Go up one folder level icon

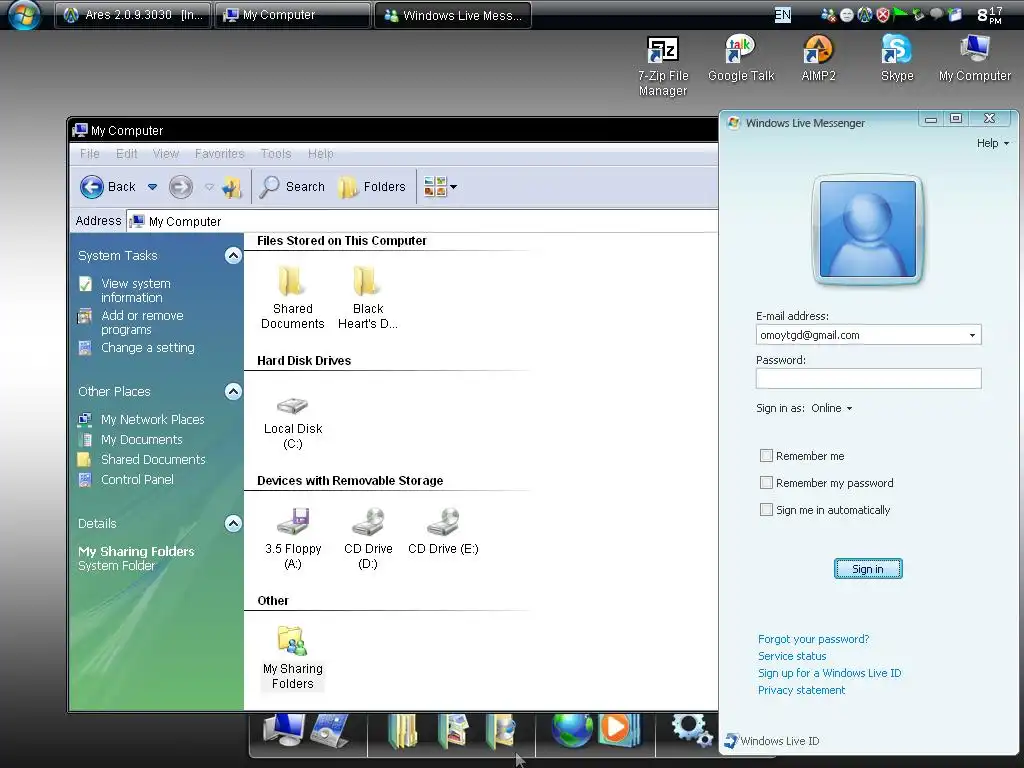click(231, 187)
